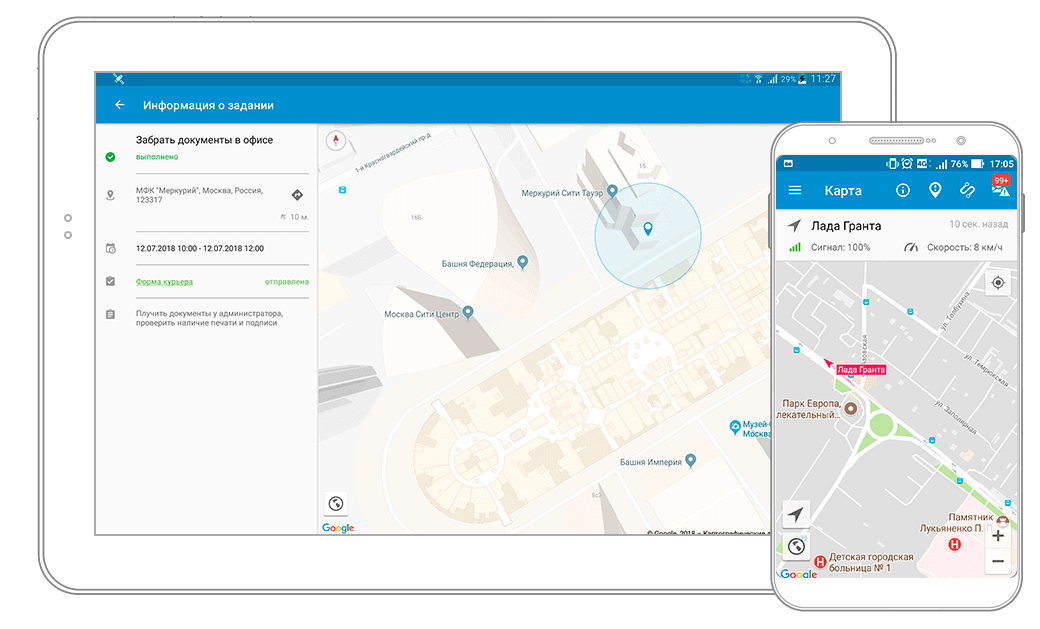The image size is (1040, 629).
Task: Switch map layer with phone globe button
Action: pos(796,546)
